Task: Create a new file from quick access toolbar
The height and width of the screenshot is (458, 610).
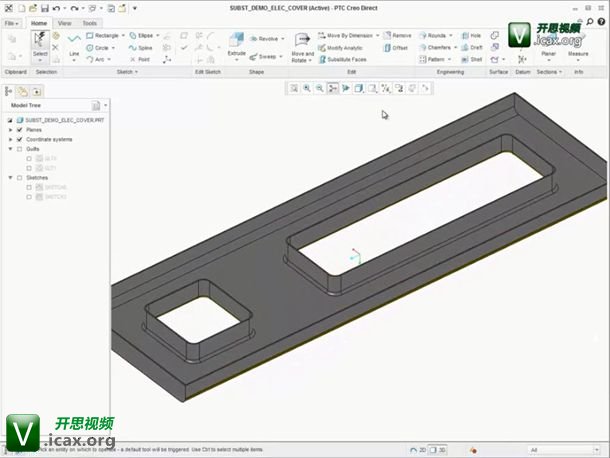Action: click(22, 8)
